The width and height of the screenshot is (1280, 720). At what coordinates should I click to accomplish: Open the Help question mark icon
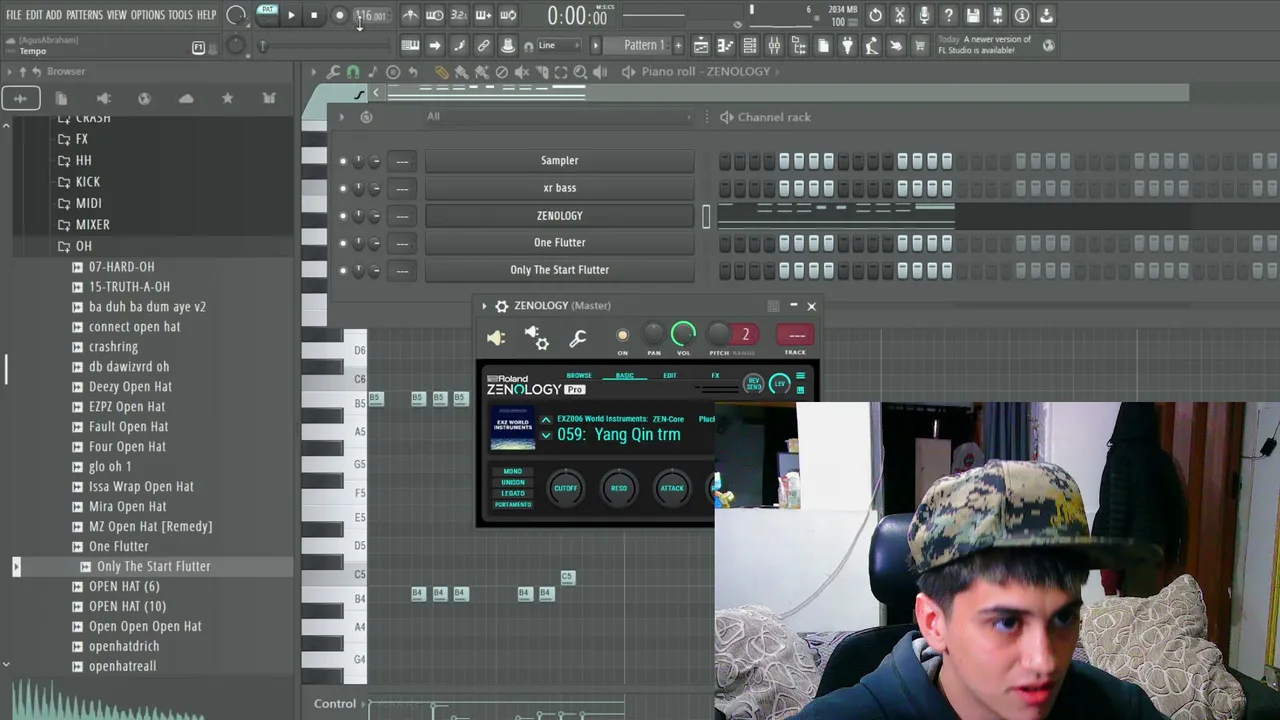pos(949,15)
